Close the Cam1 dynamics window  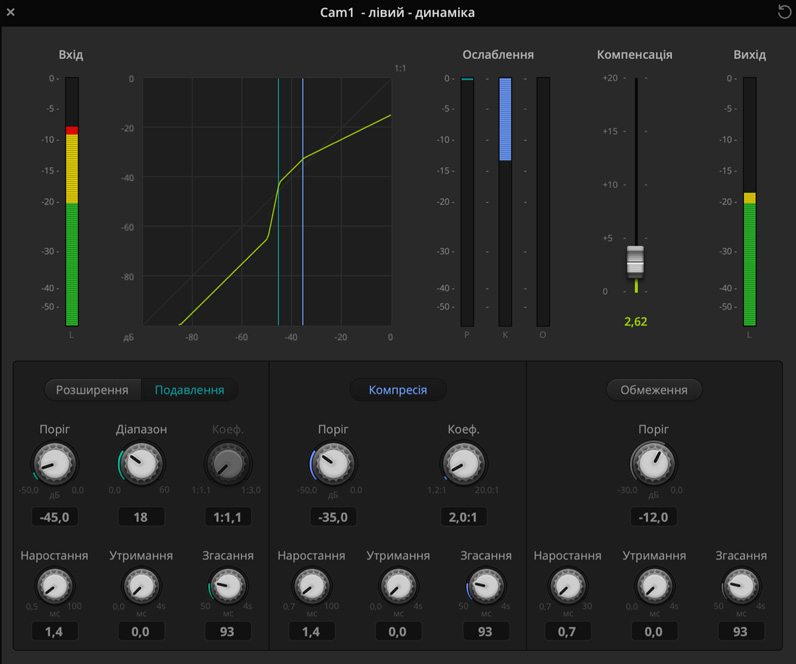(x=11, y=12)
